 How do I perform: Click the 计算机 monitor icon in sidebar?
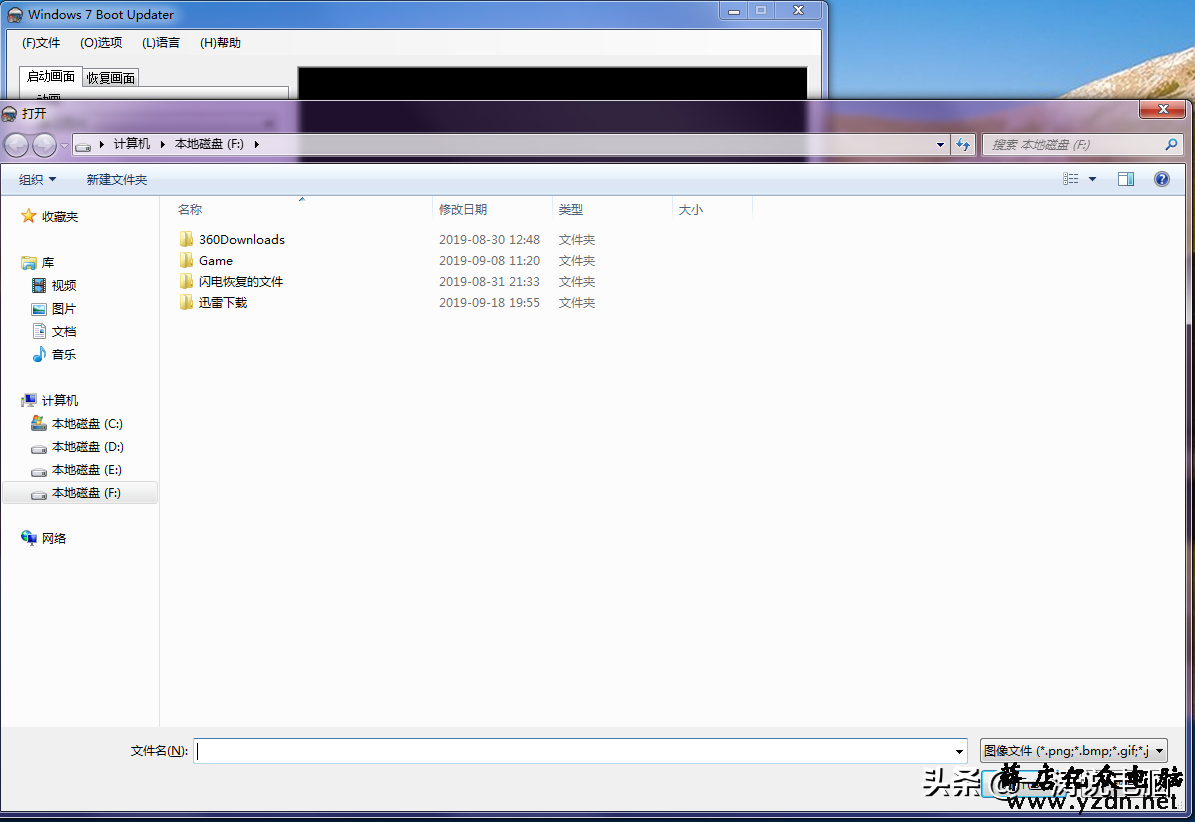click(x=29, y=400)
